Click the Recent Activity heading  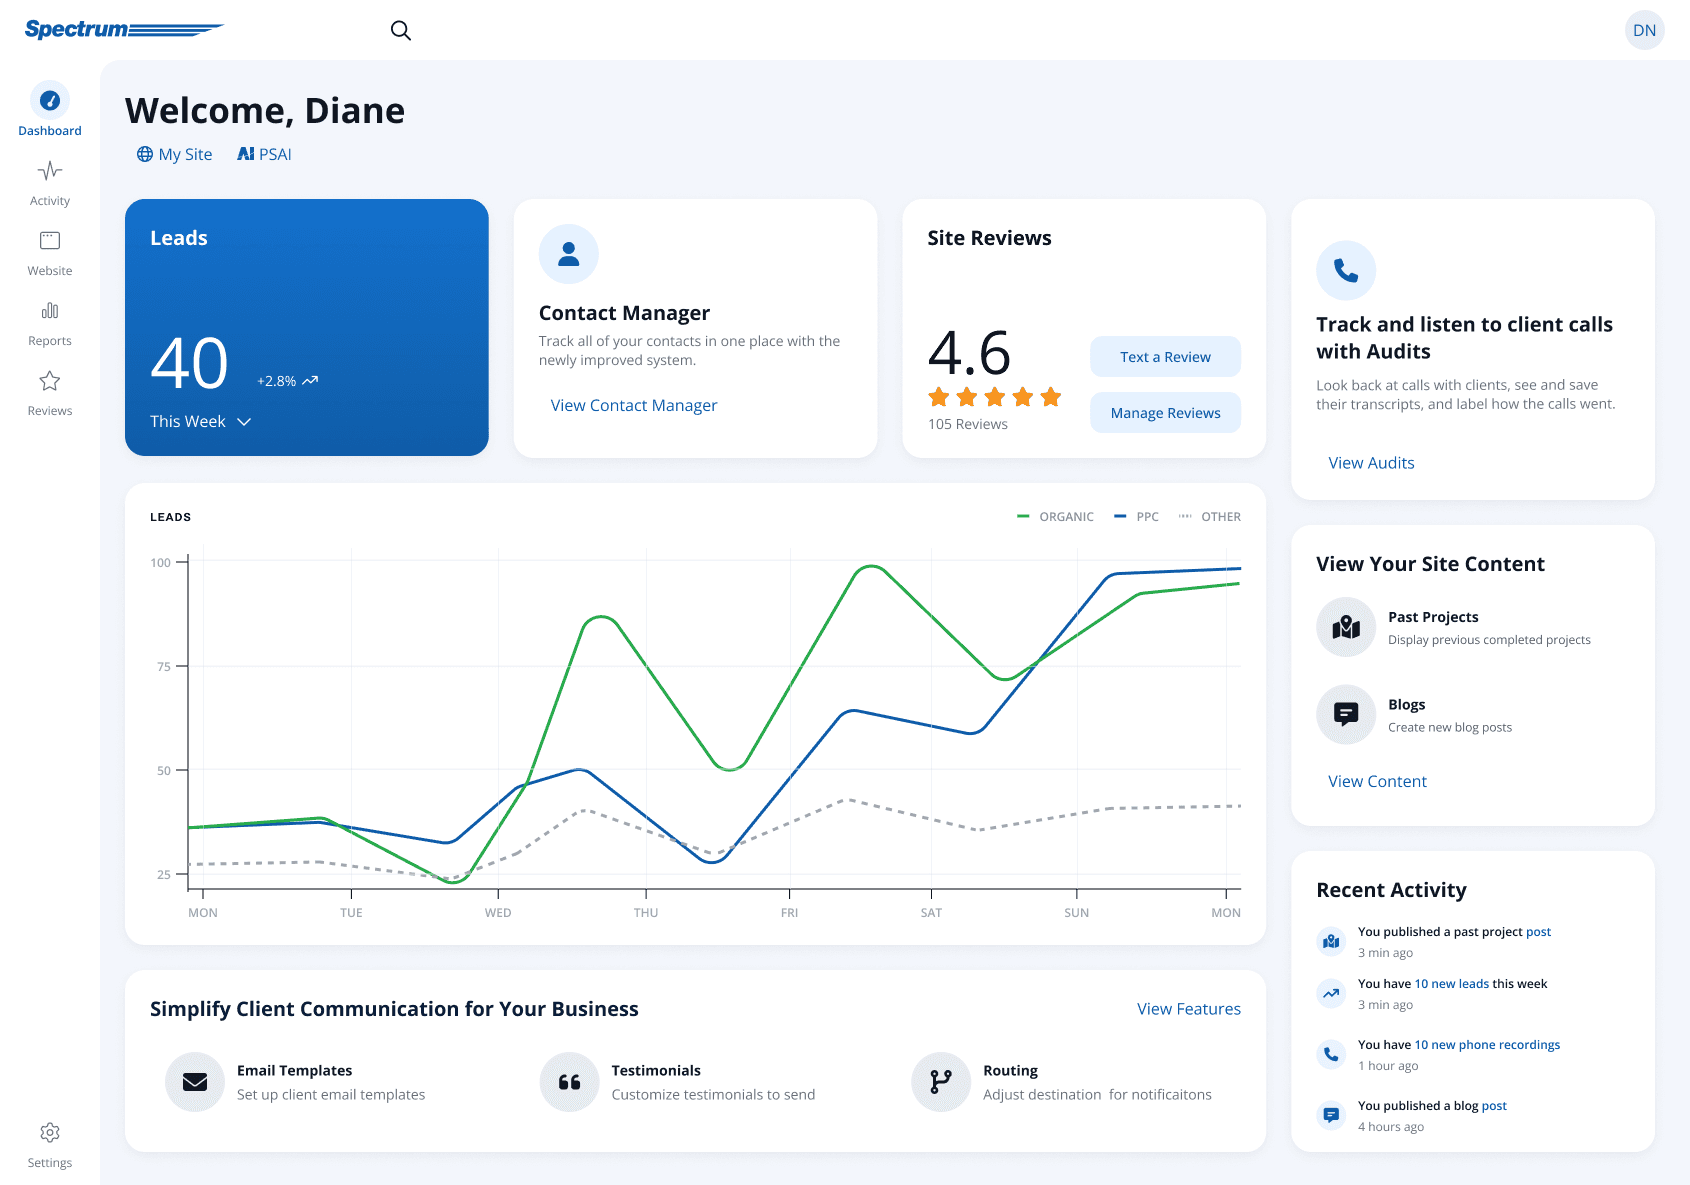tap(1391, 890)
